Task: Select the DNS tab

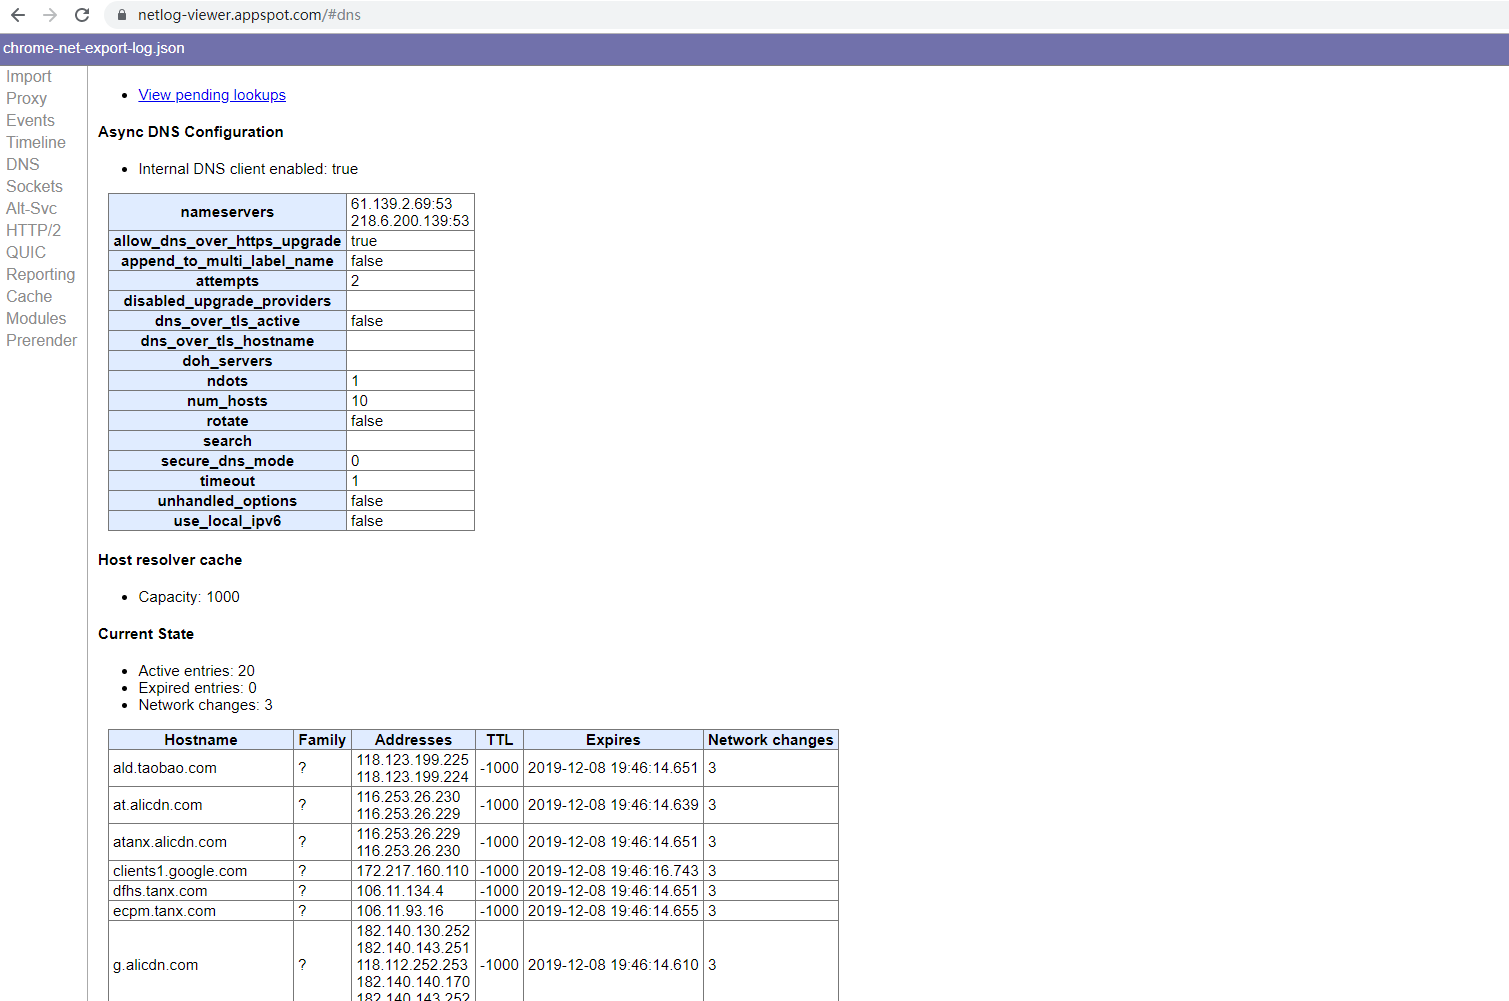Action: (x=23, y=165)
